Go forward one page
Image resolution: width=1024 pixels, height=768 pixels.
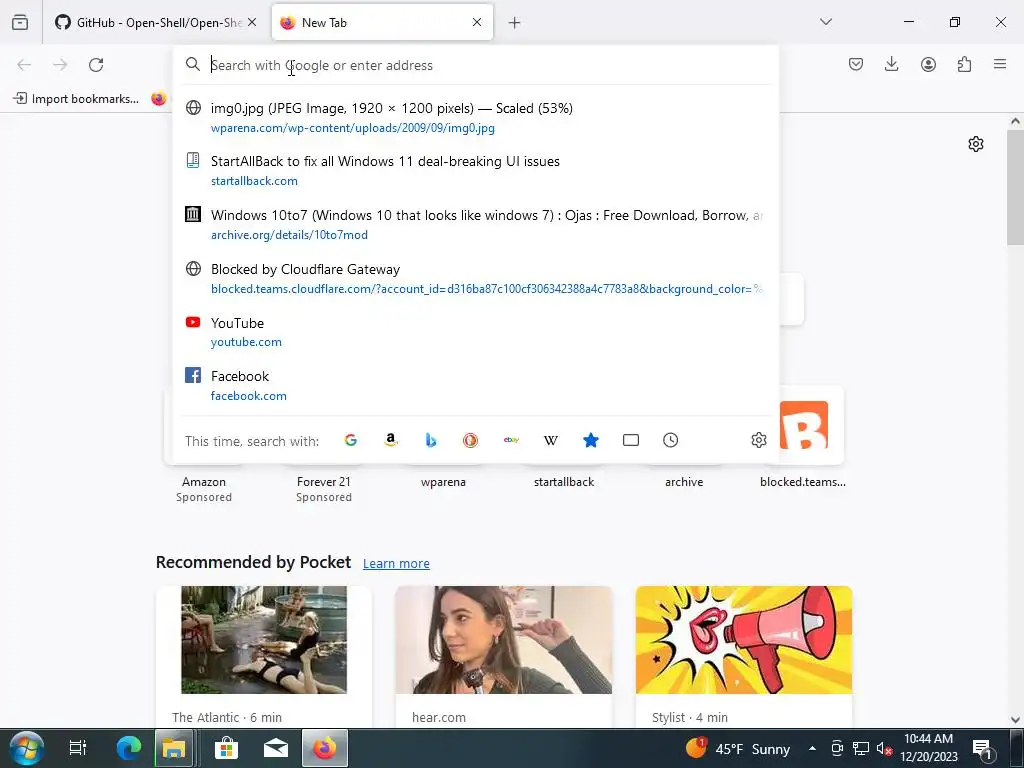click(60, 65)
